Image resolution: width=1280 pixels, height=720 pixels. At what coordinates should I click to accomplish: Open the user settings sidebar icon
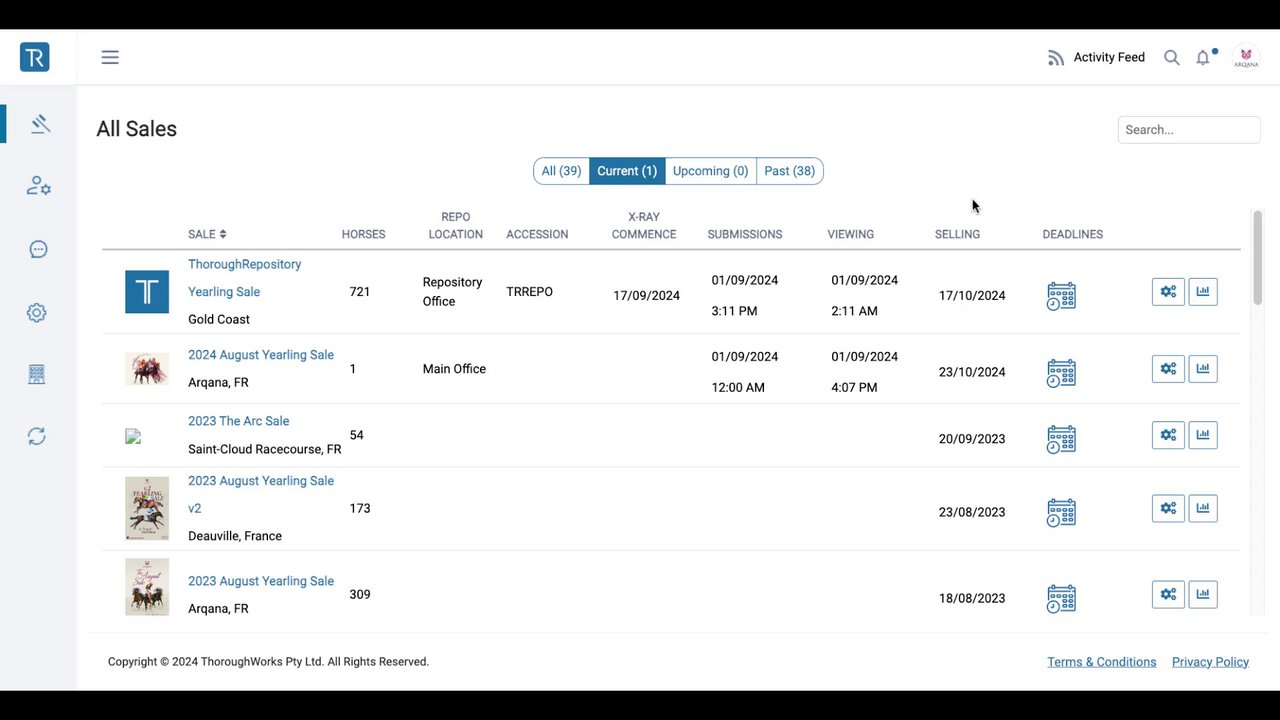(38, 186)
